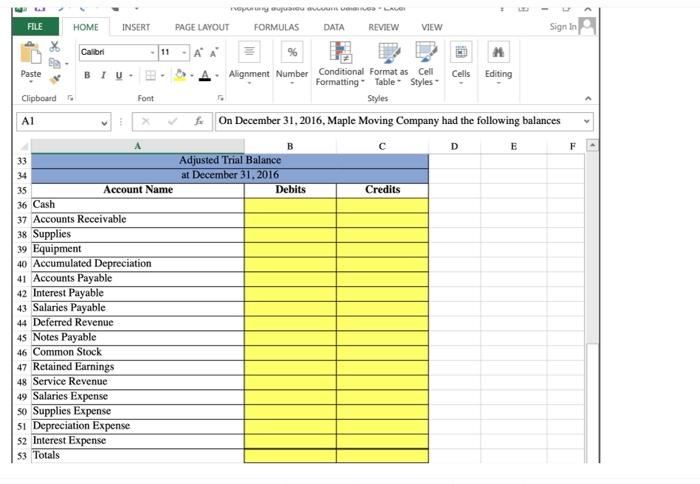Image resolution: width=700 pixels, height=484 pixels.
Task: Expand the Paste options arrow
Action: click(30, 82)
